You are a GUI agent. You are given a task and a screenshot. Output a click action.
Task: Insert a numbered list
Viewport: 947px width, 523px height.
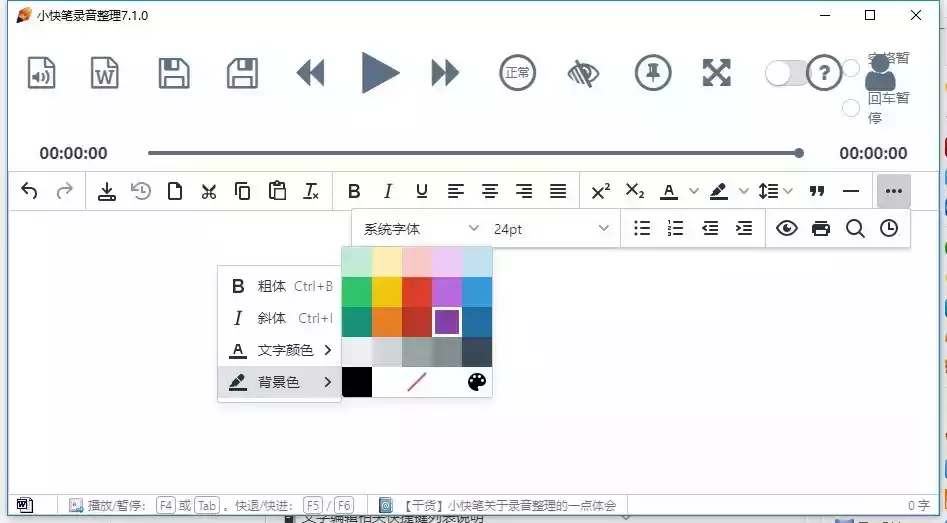(675, 228)
